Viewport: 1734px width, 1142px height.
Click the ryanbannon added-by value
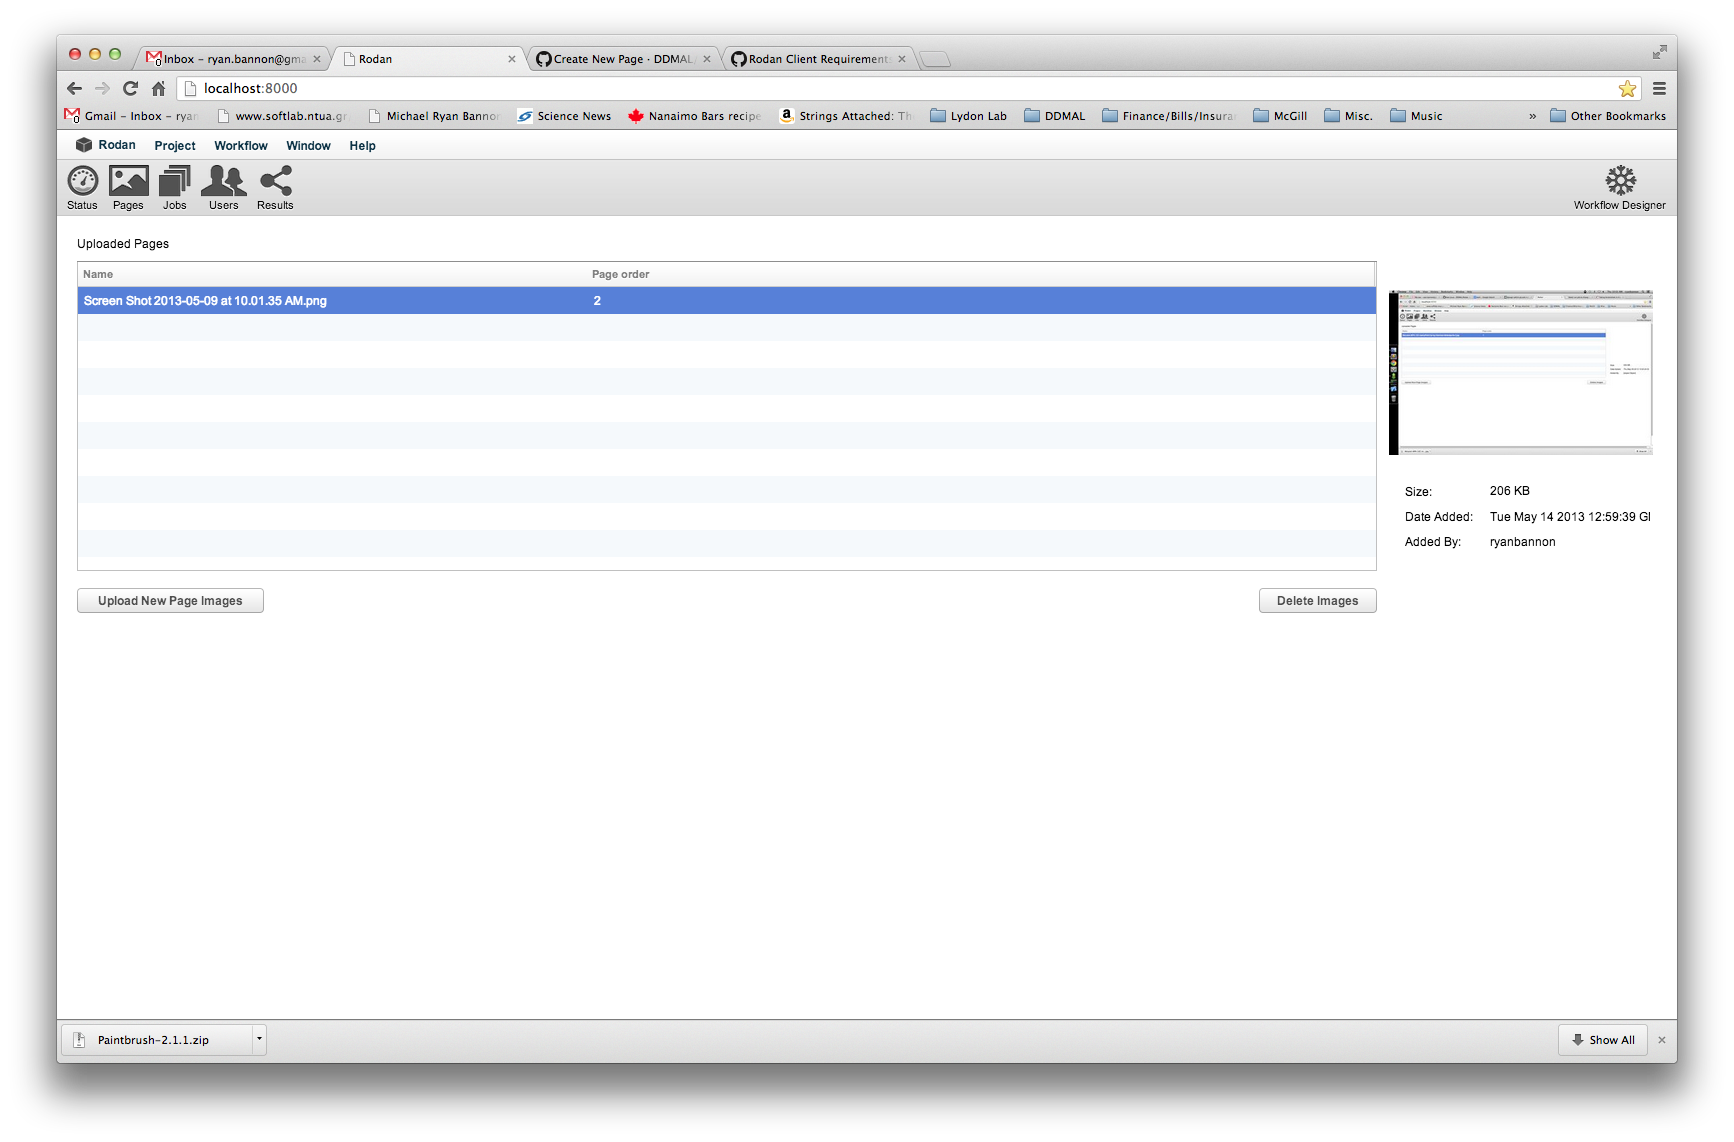(x=1522, y=542)
